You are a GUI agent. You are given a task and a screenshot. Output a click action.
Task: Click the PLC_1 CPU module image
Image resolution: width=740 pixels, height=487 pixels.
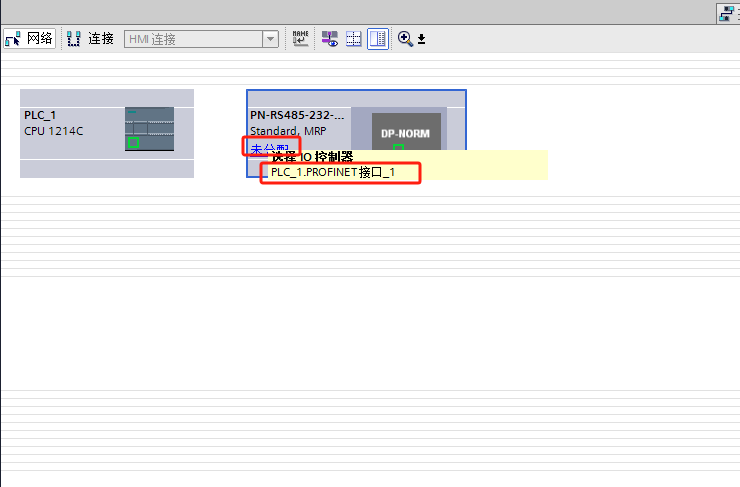[x=149, y=129]
